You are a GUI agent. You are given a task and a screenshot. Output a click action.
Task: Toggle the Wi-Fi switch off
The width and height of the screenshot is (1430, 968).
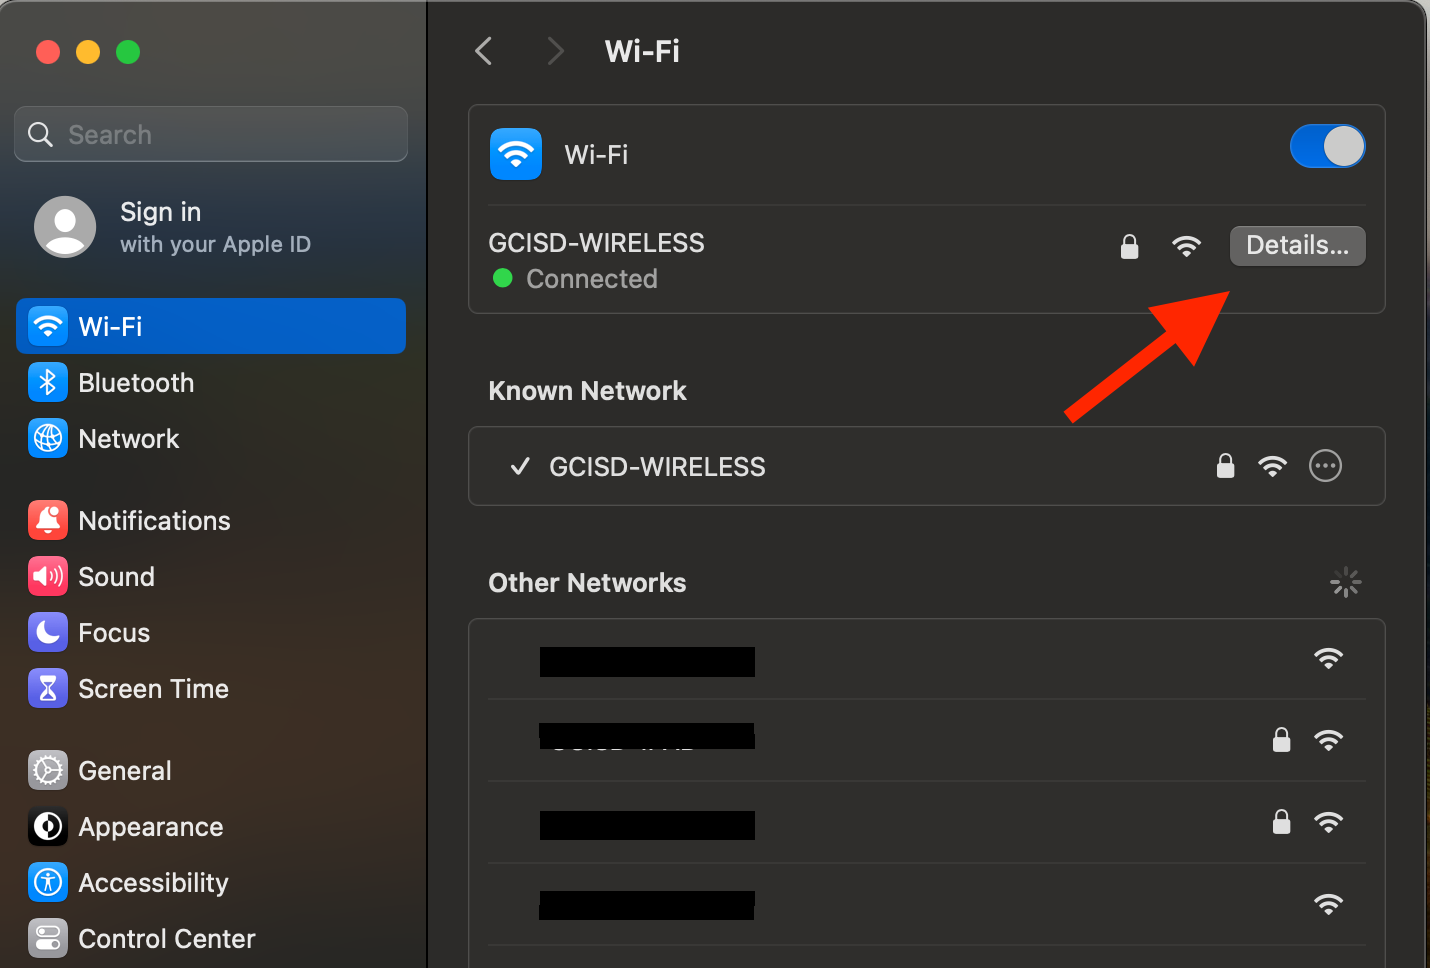1327,146
